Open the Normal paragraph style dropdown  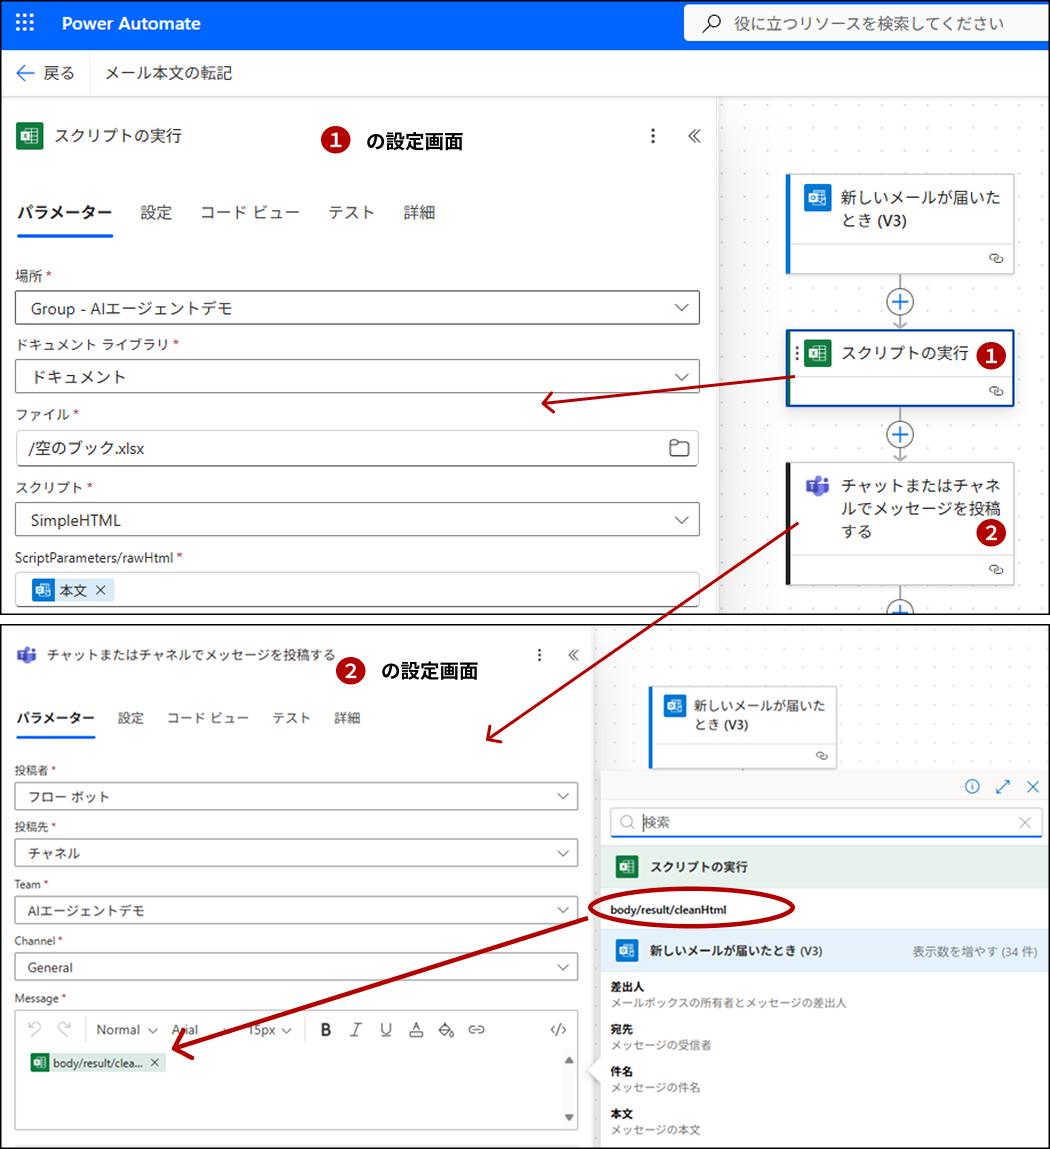tap(127, 1030)
